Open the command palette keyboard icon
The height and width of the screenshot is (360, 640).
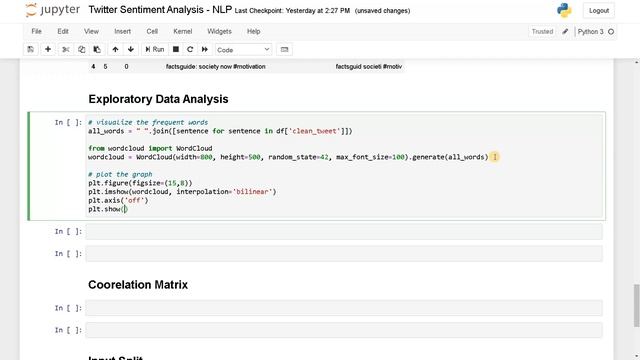pyautogui.click(x=284, y=49)
